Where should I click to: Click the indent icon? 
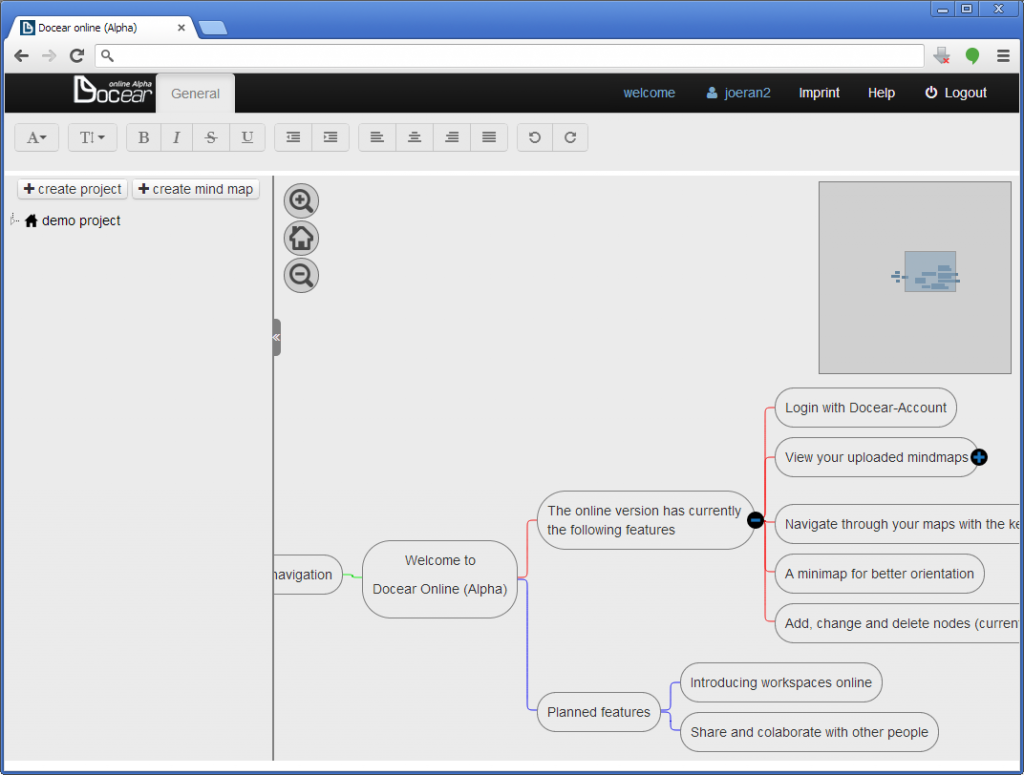[x=330, y=138]
